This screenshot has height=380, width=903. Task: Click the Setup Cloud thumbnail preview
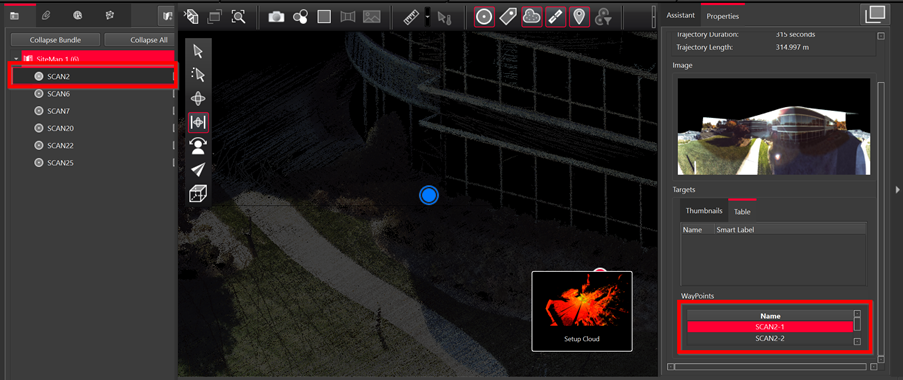582,311
